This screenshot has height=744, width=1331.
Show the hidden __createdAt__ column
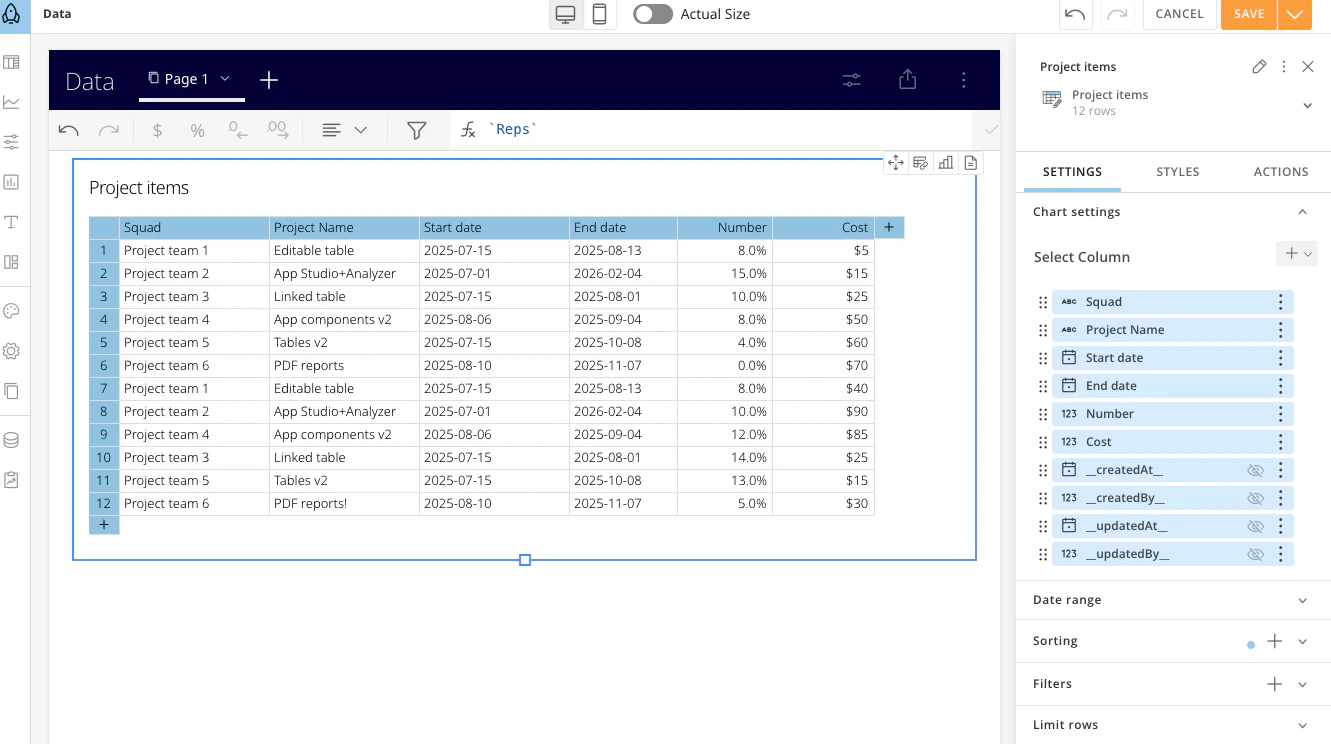click(1255, 470)
